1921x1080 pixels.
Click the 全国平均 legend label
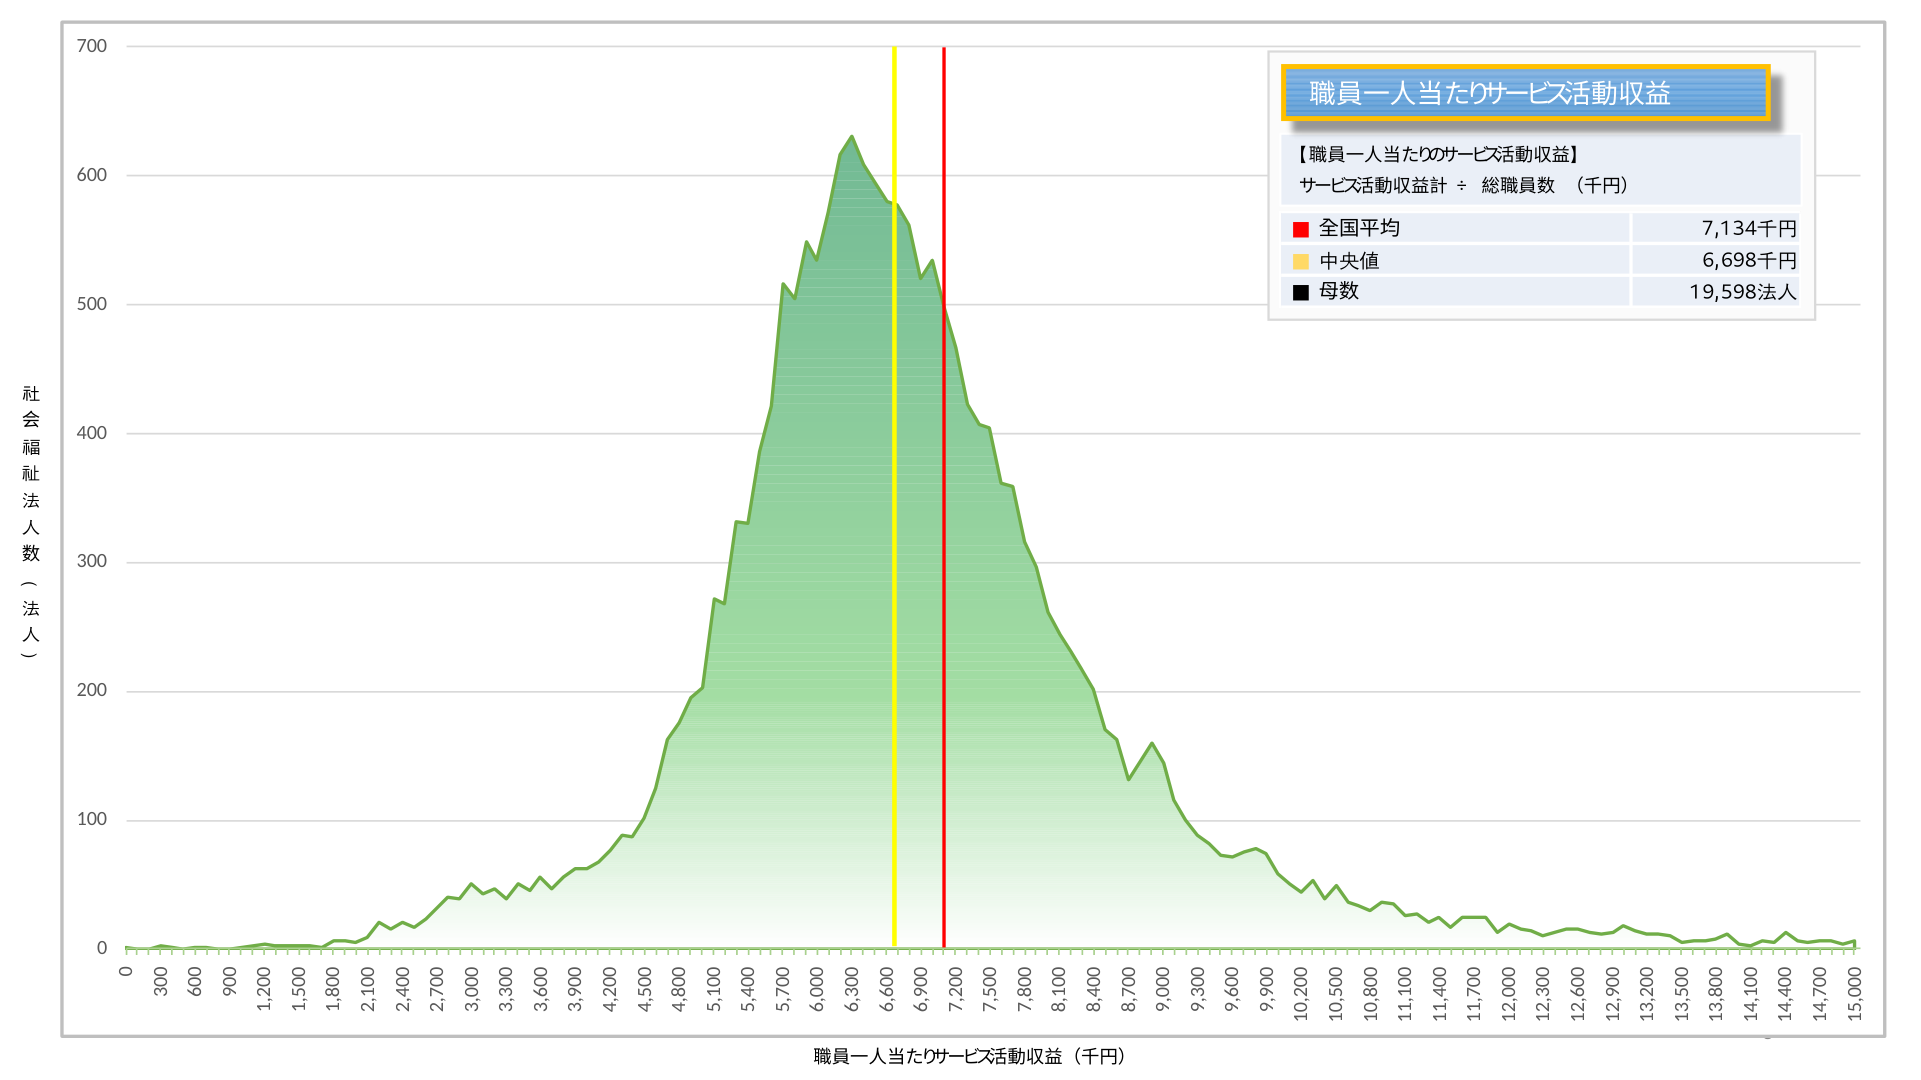tap(1359, 228)
